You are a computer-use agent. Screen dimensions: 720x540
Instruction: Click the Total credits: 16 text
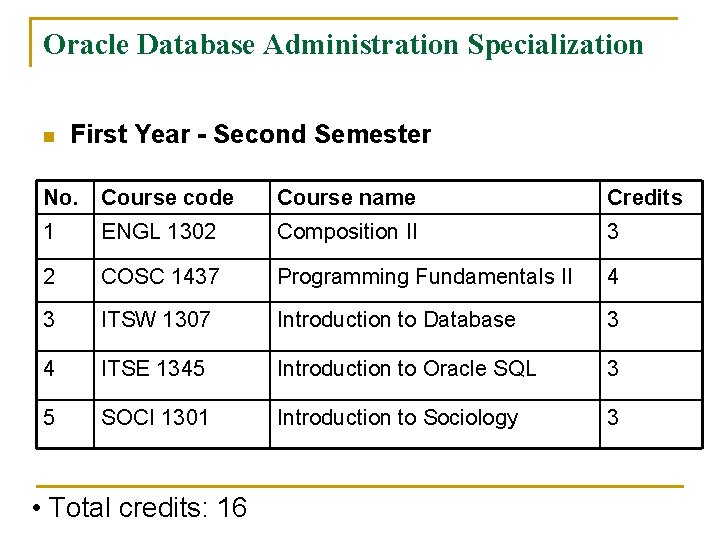click(x=140, y=508)
